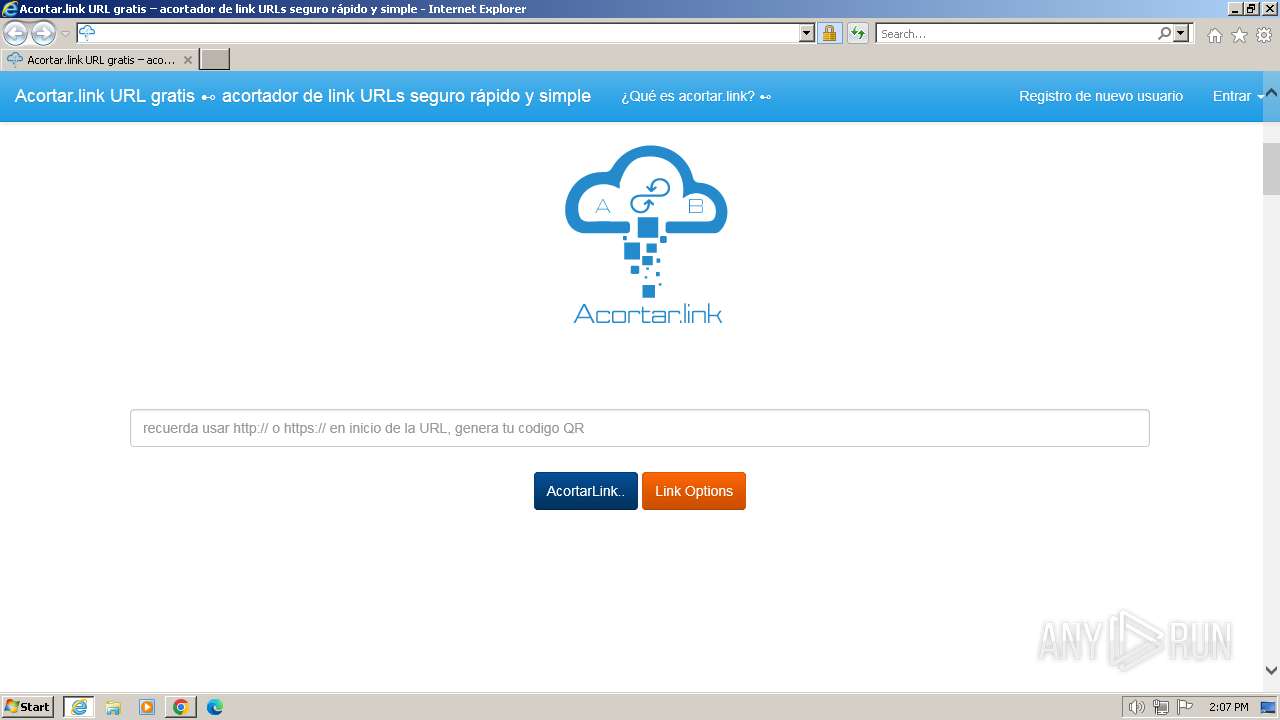Image resolution: width=1280 pixels, height=720 pixels.
Task: Click the search magnifier icon
Action: click(1164, 33)
